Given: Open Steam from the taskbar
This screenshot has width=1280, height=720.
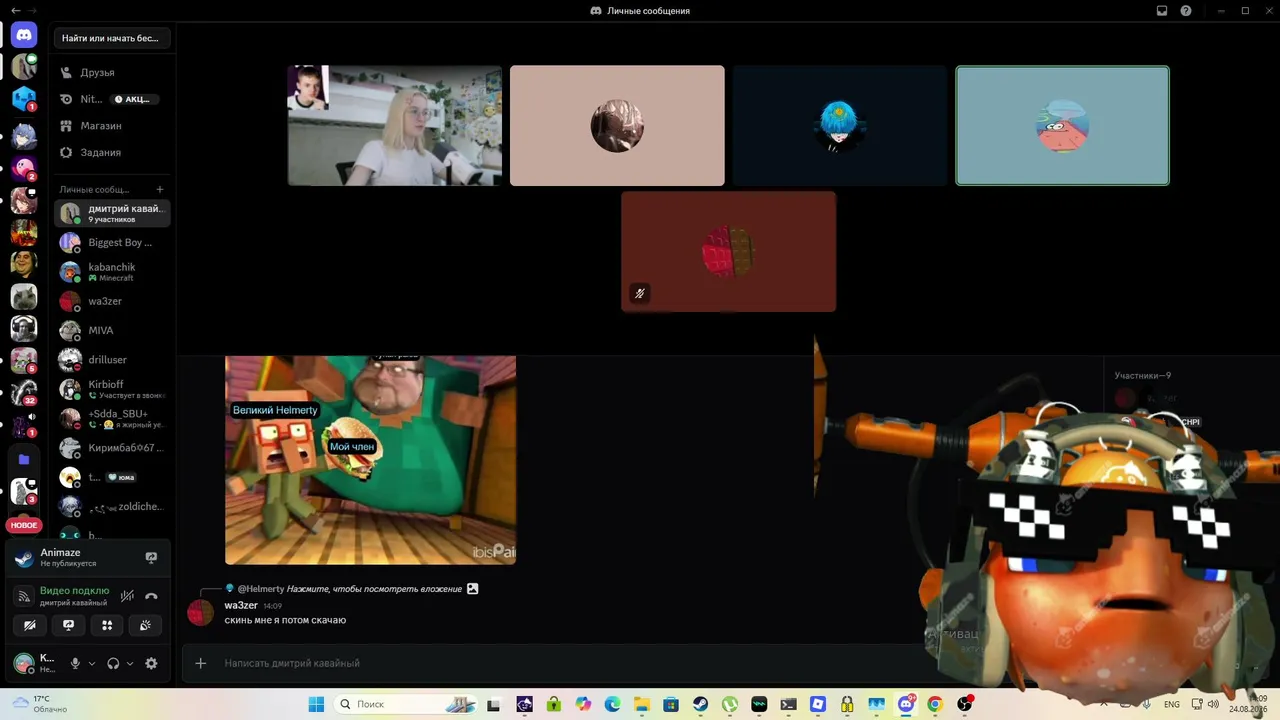Looking at the screenshot, I should [700, 704].
